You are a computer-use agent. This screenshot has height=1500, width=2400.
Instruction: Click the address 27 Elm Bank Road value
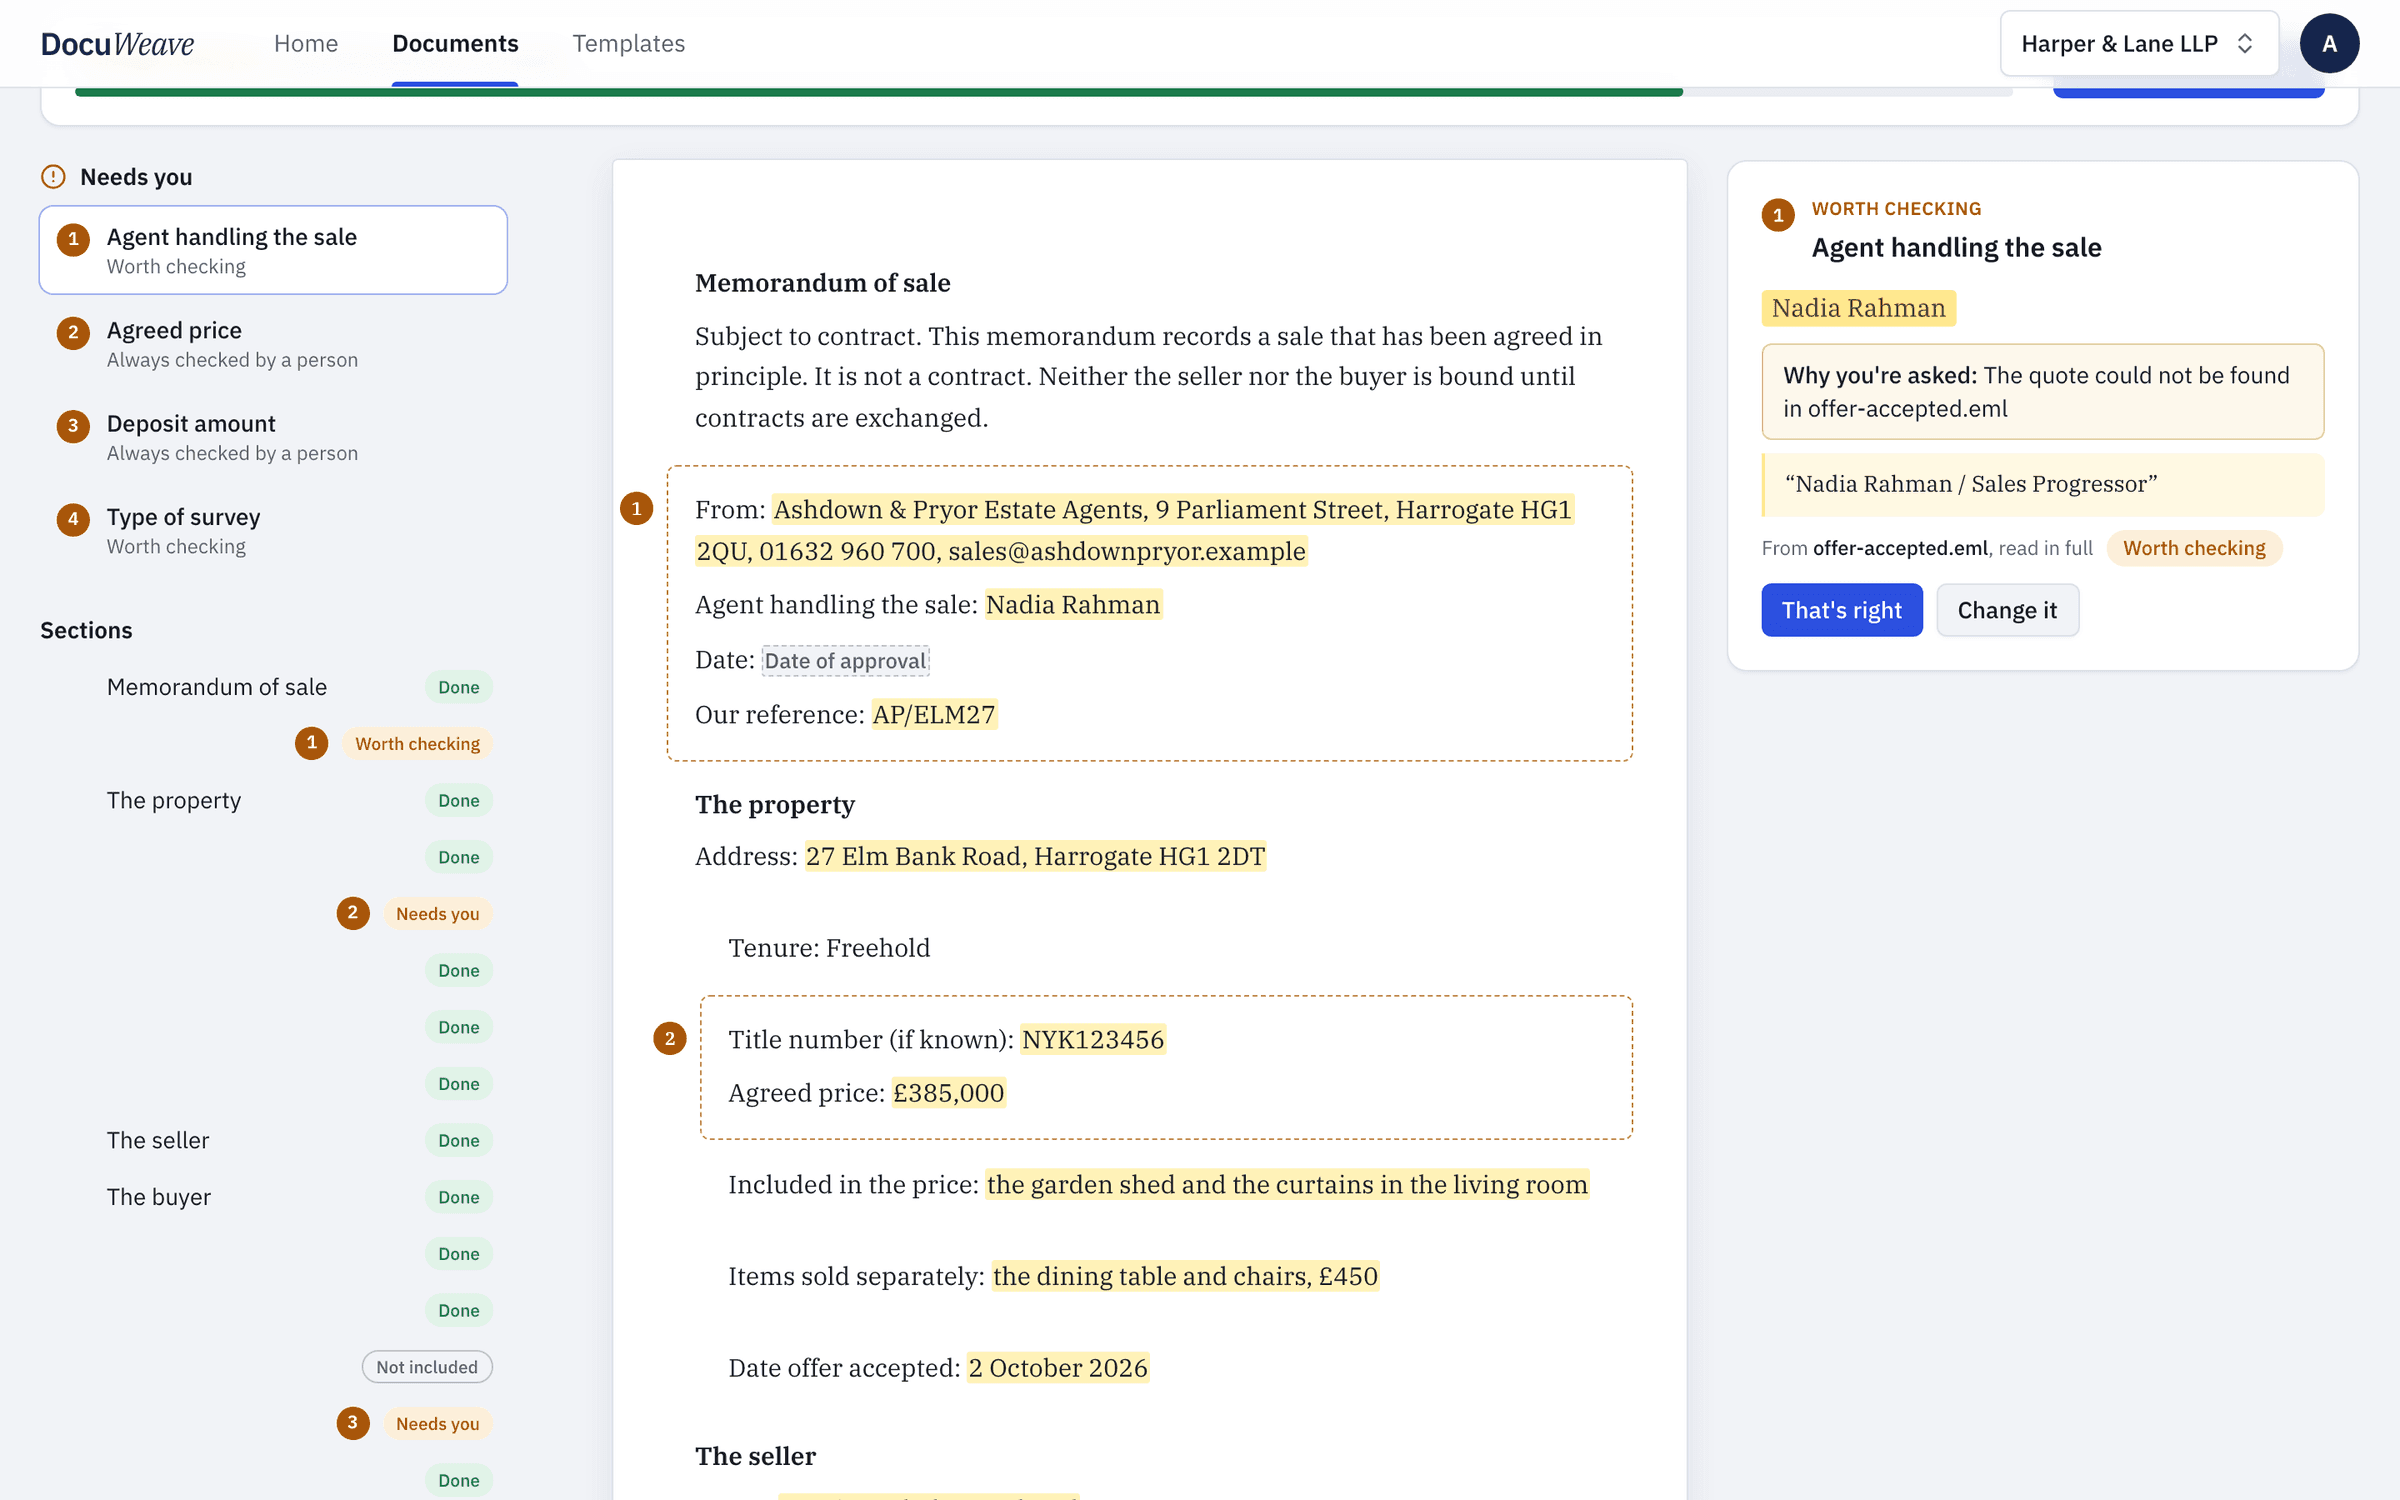coord(1035,856)
